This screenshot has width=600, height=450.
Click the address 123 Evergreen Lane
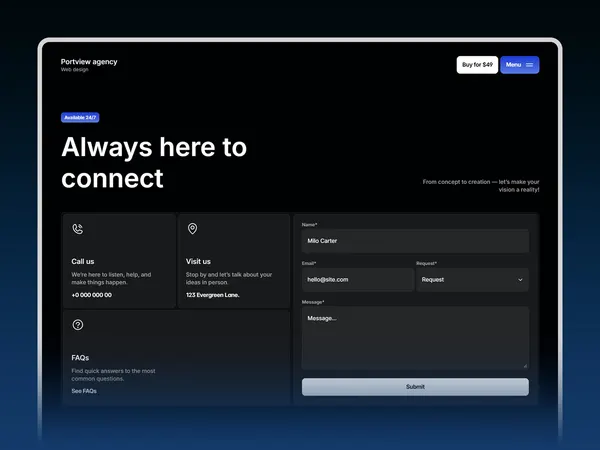click(x=212, y=295)
